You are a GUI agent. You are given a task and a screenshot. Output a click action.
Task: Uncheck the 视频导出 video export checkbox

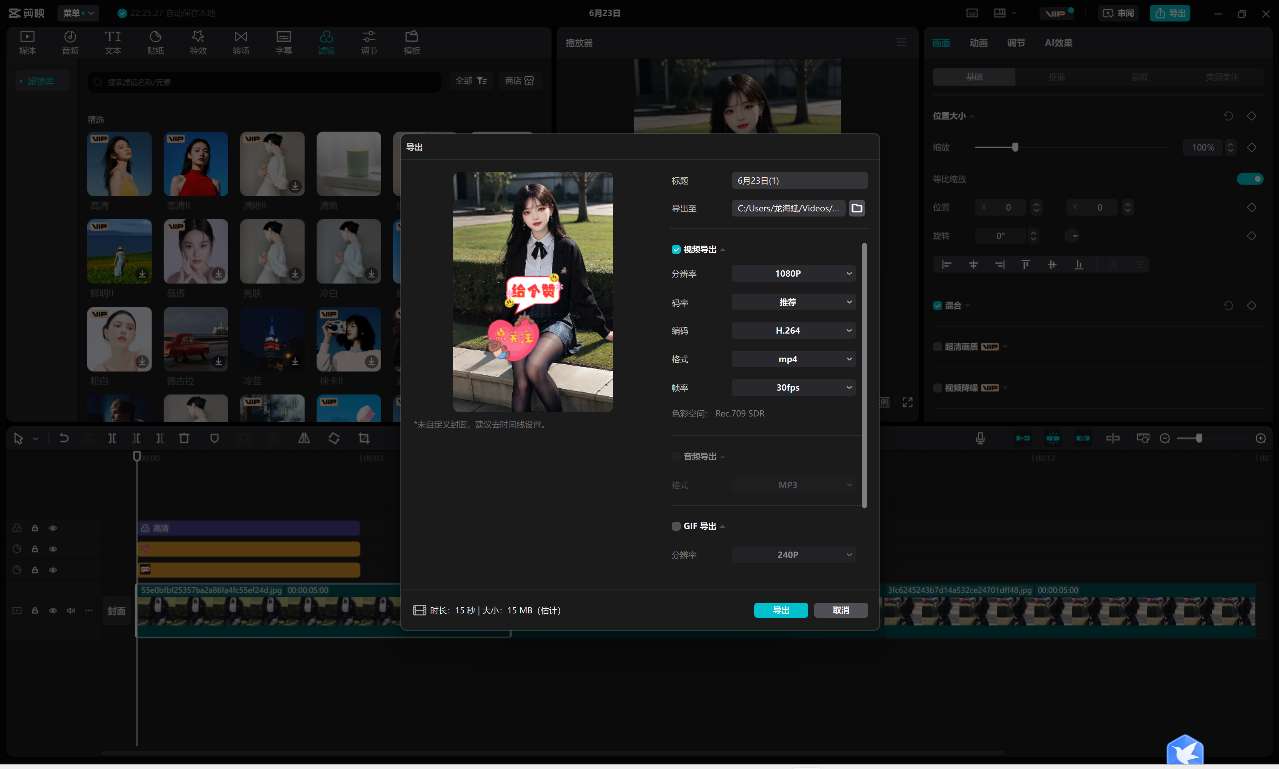(677, 249)
